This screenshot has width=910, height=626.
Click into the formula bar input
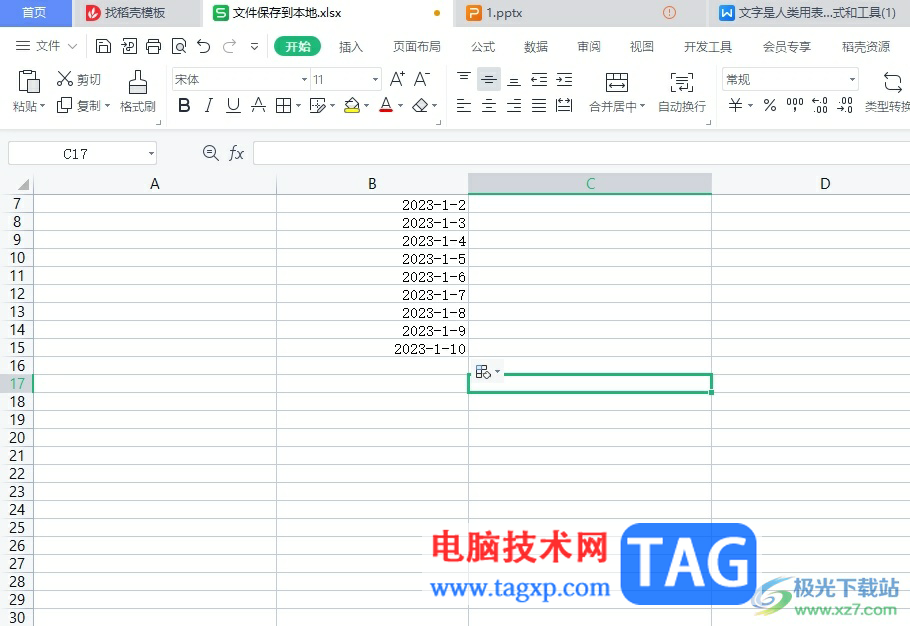point(582,154)
